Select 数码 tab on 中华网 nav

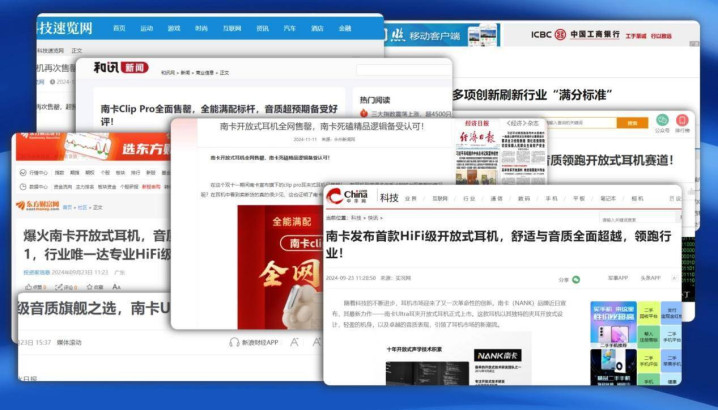pyautogui.click(x=524, y=199)
